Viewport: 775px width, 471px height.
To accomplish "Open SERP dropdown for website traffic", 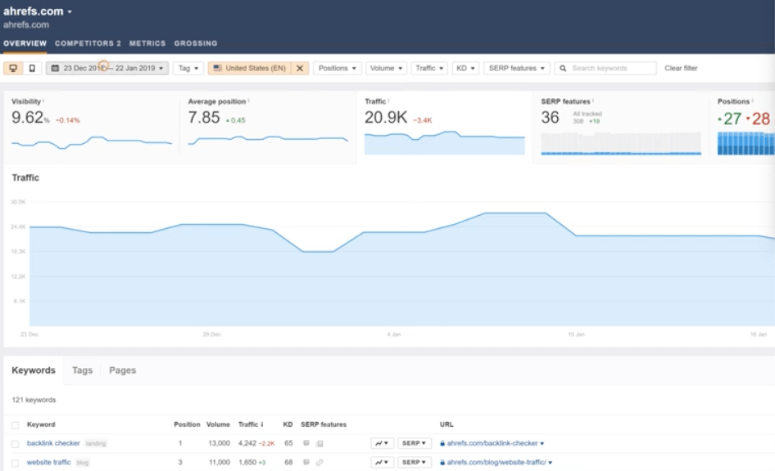I will coord(414,462).
